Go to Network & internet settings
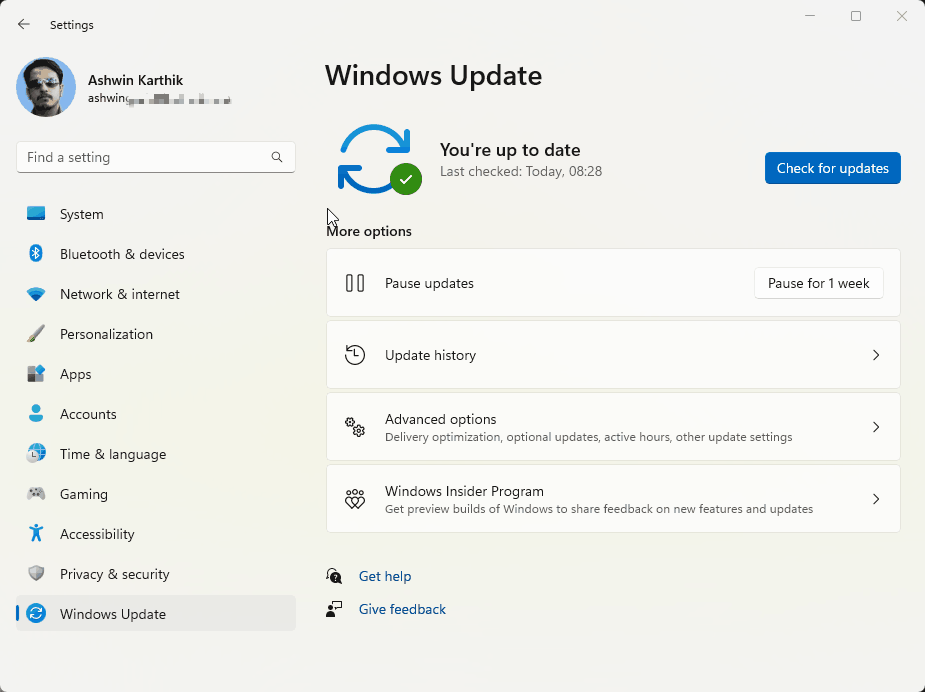 point(156,294)
